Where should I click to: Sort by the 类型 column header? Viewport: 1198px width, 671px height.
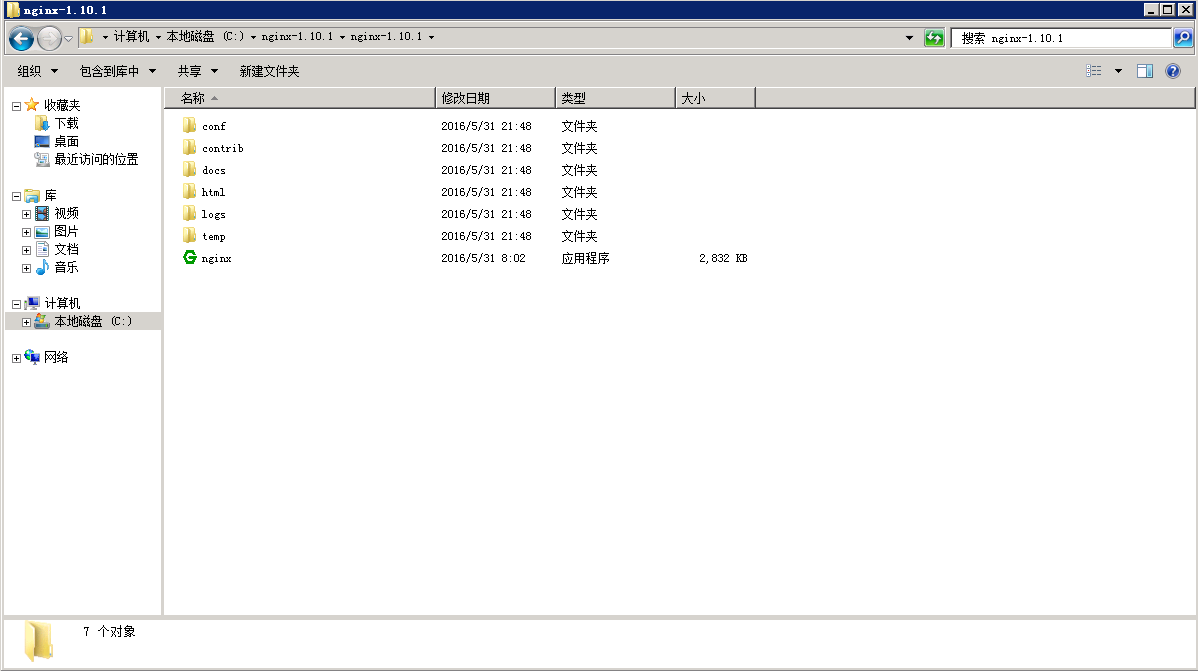click(615, 98)
